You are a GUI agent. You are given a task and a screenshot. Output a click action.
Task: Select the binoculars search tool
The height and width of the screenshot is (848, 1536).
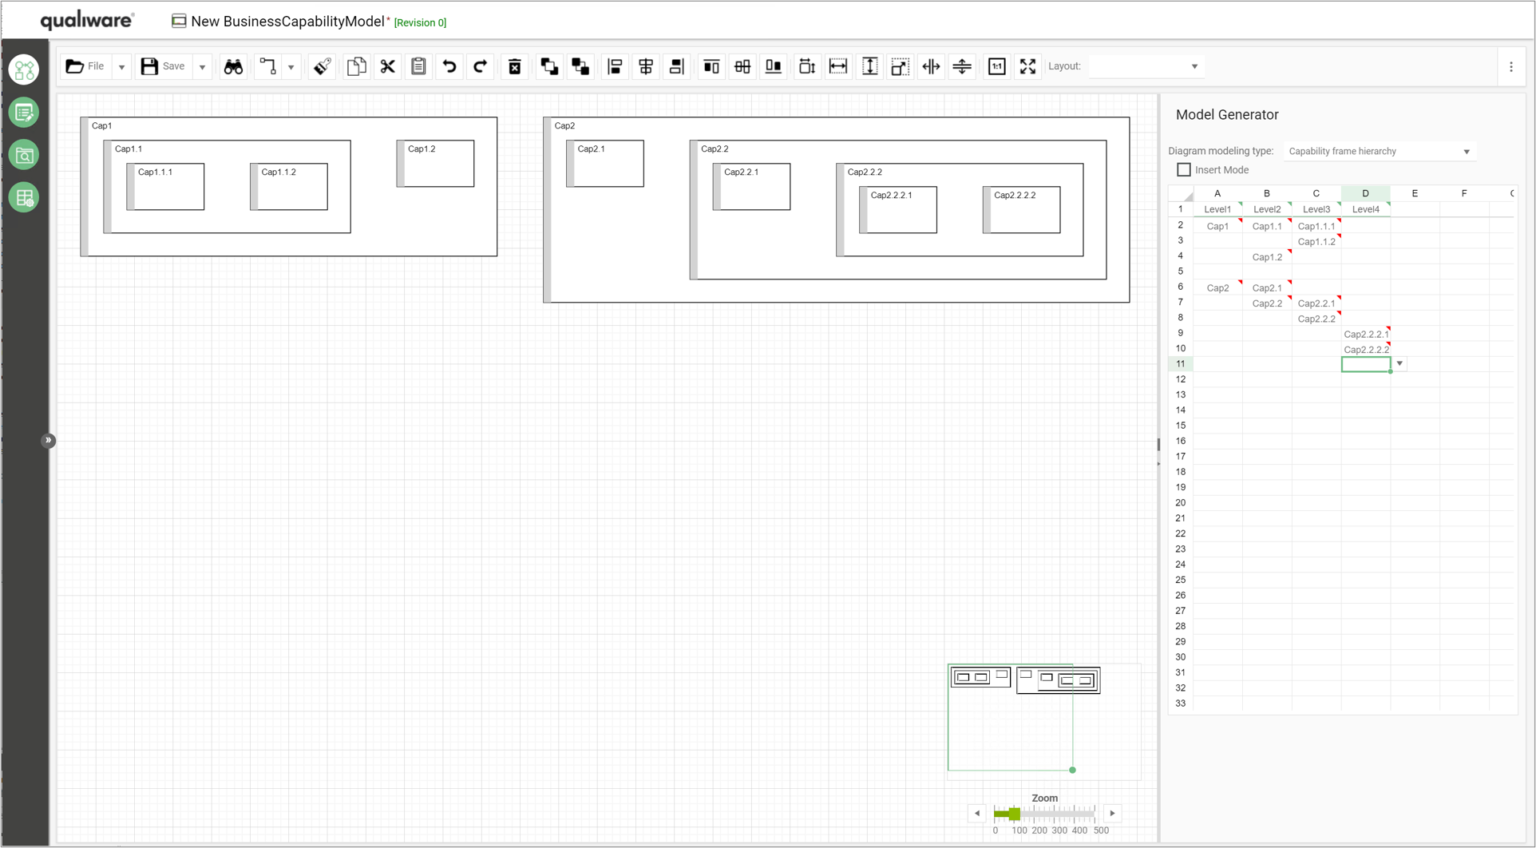(233, 66)
